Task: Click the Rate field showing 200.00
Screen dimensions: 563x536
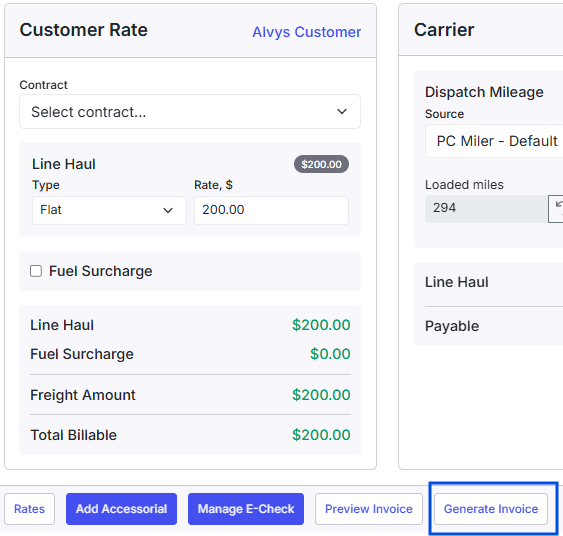Action: coord(271,210)
